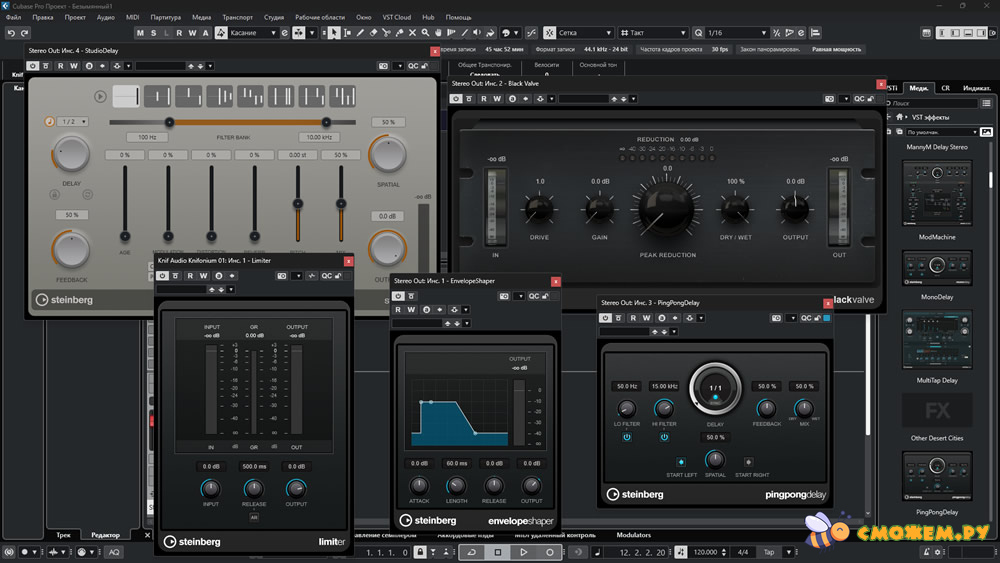Click snapshot camera in Black Valve window

pos(829,99)
